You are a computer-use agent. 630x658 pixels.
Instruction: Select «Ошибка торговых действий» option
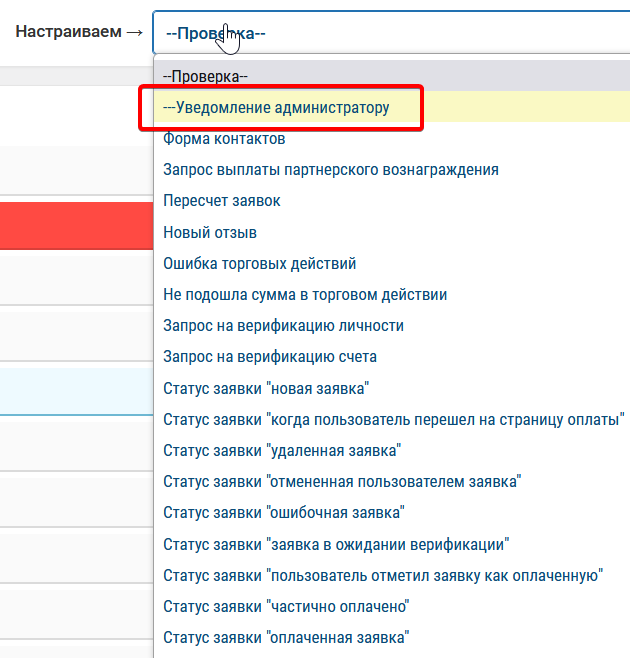[259, 264]
